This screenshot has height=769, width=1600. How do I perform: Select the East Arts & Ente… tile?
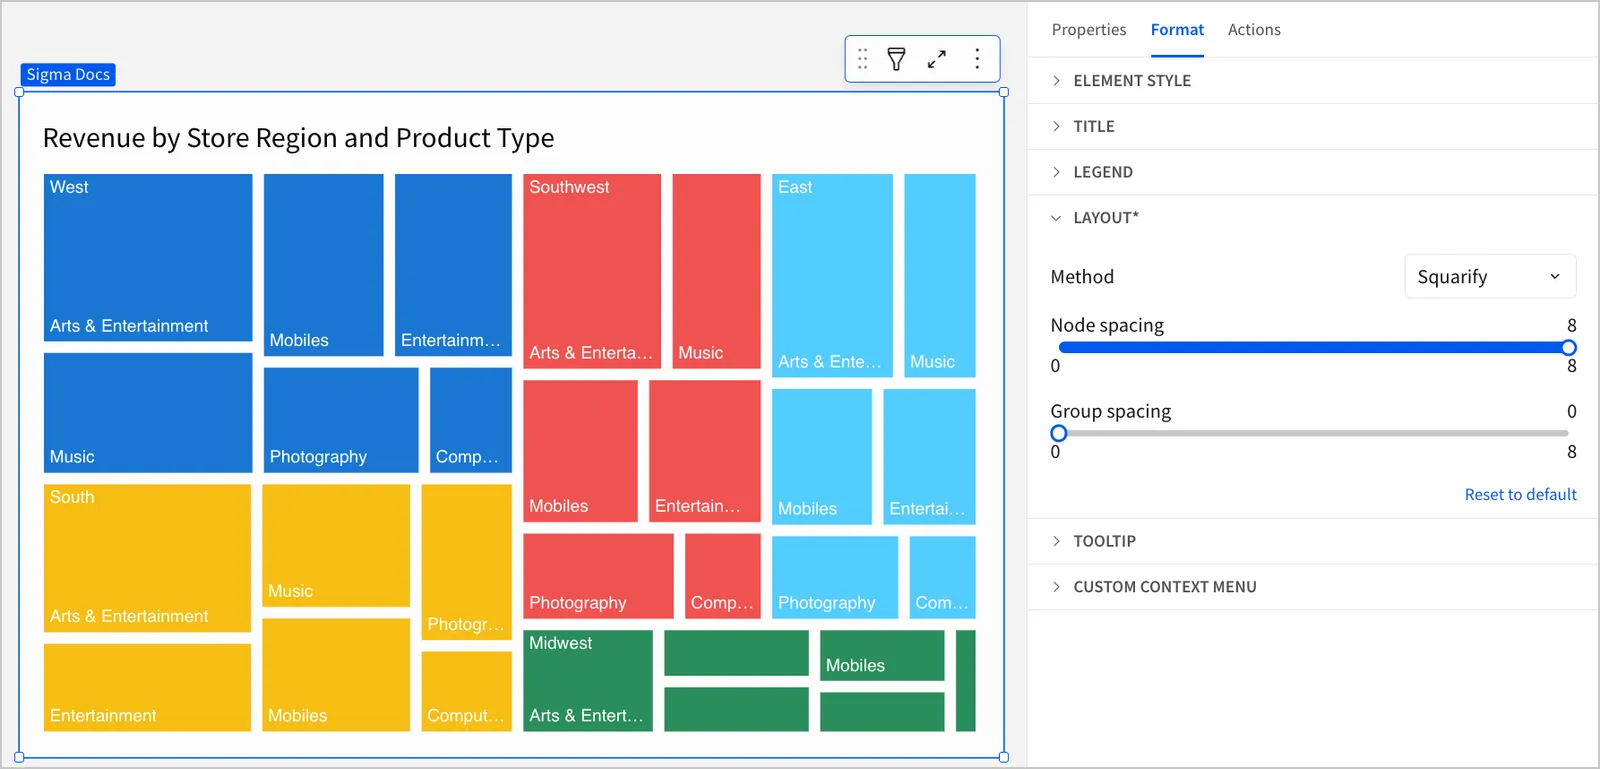pyautogui.click(x=832, y=275)
